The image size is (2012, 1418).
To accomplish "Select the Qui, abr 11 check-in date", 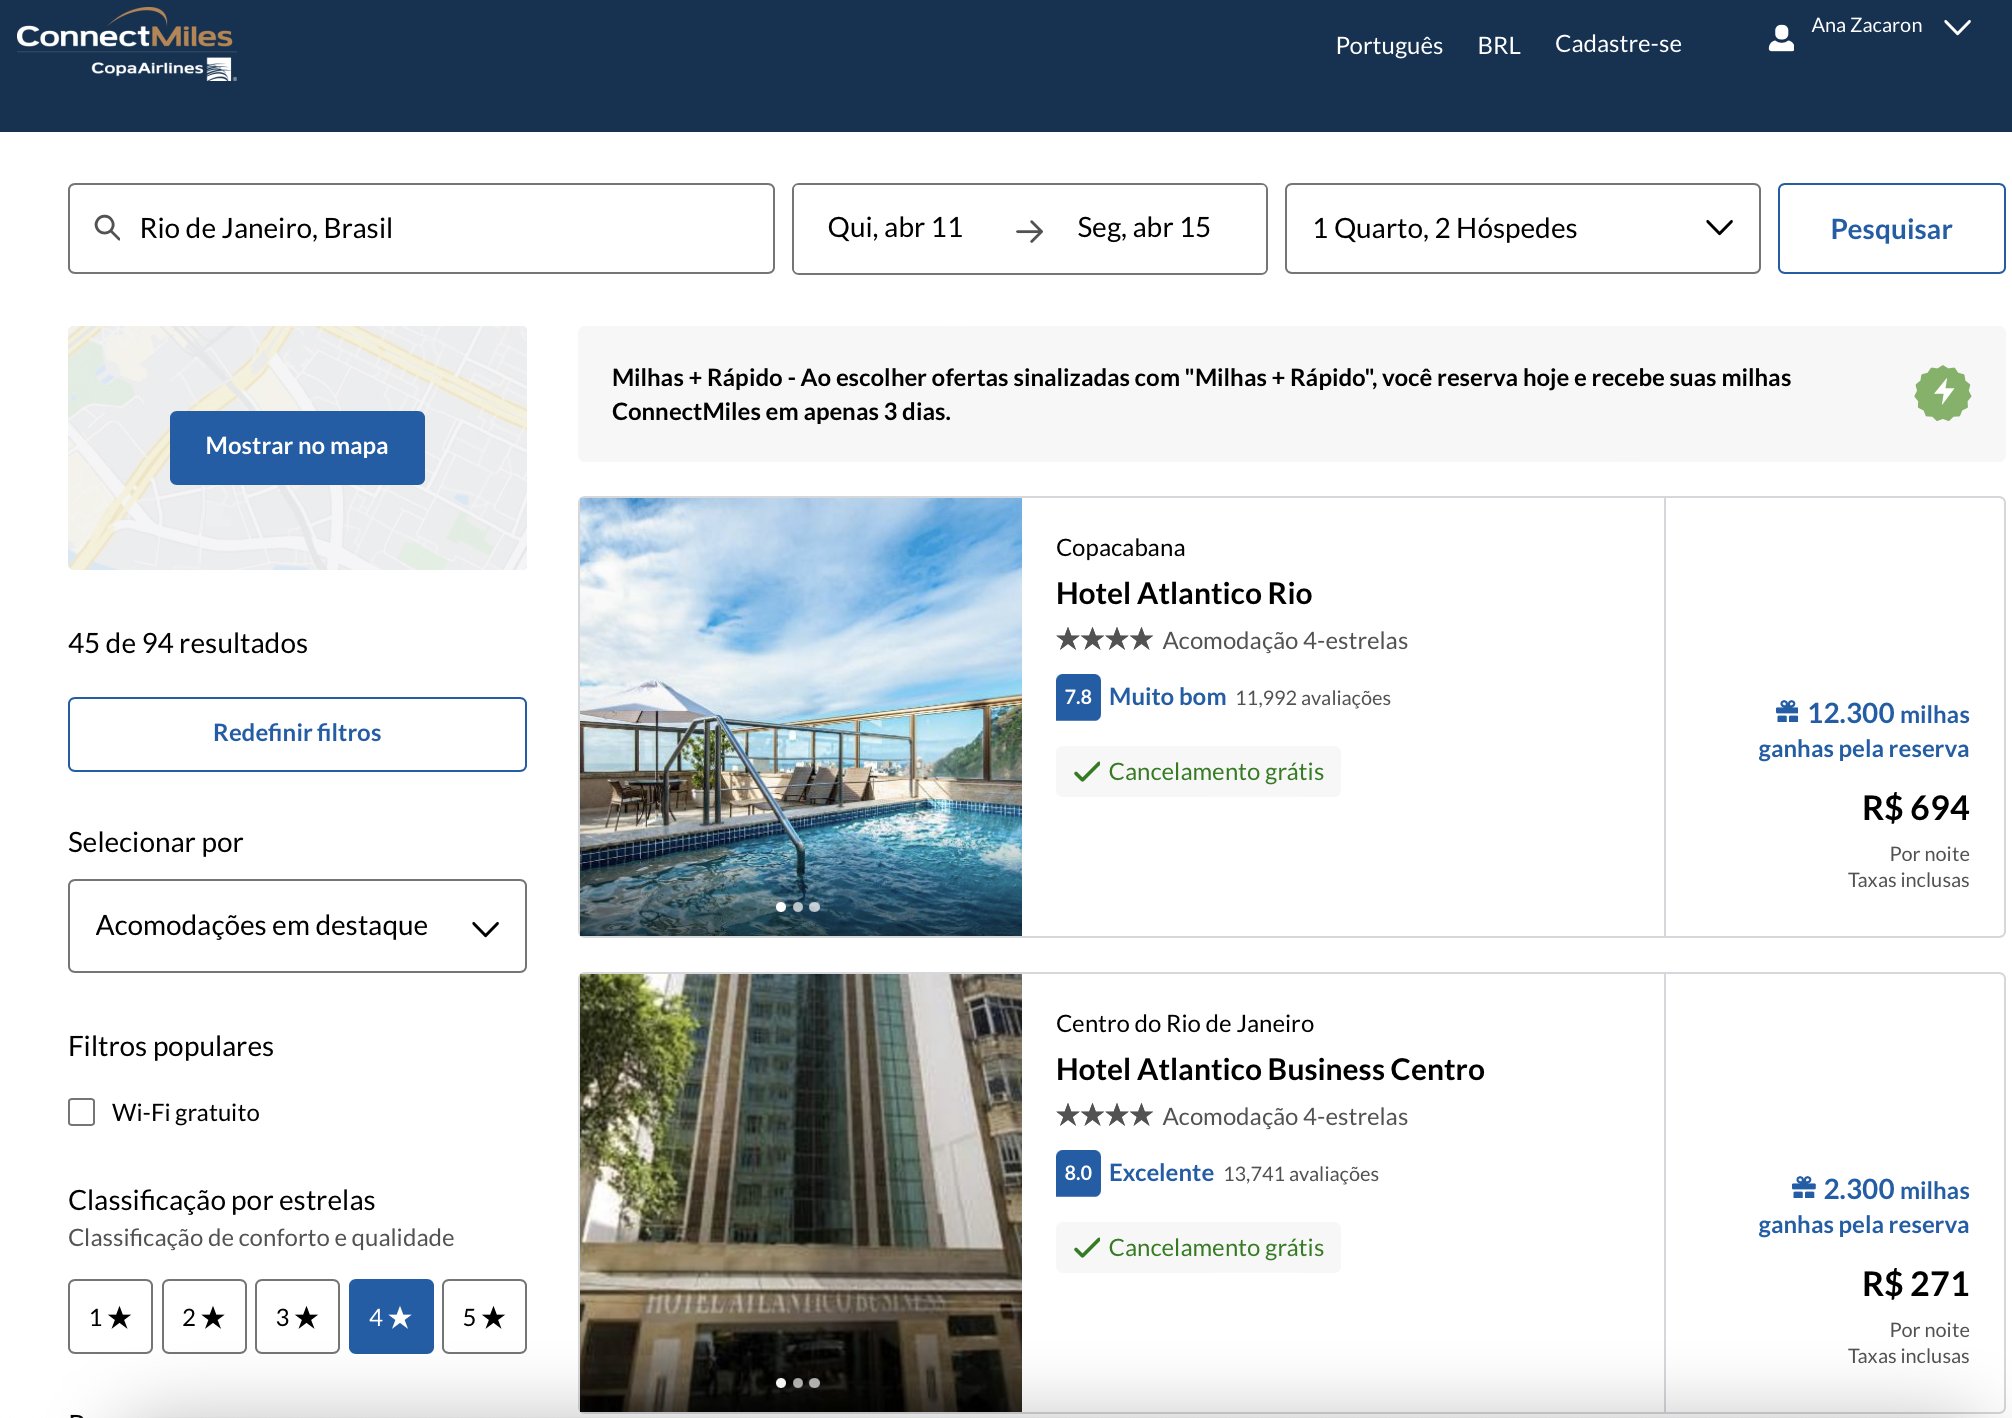I will point(894,228).
